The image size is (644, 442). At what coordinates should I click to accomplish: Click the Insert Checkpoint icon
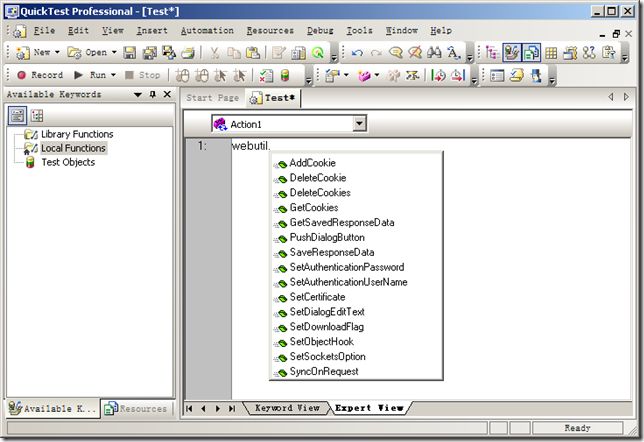coord(331,75)
